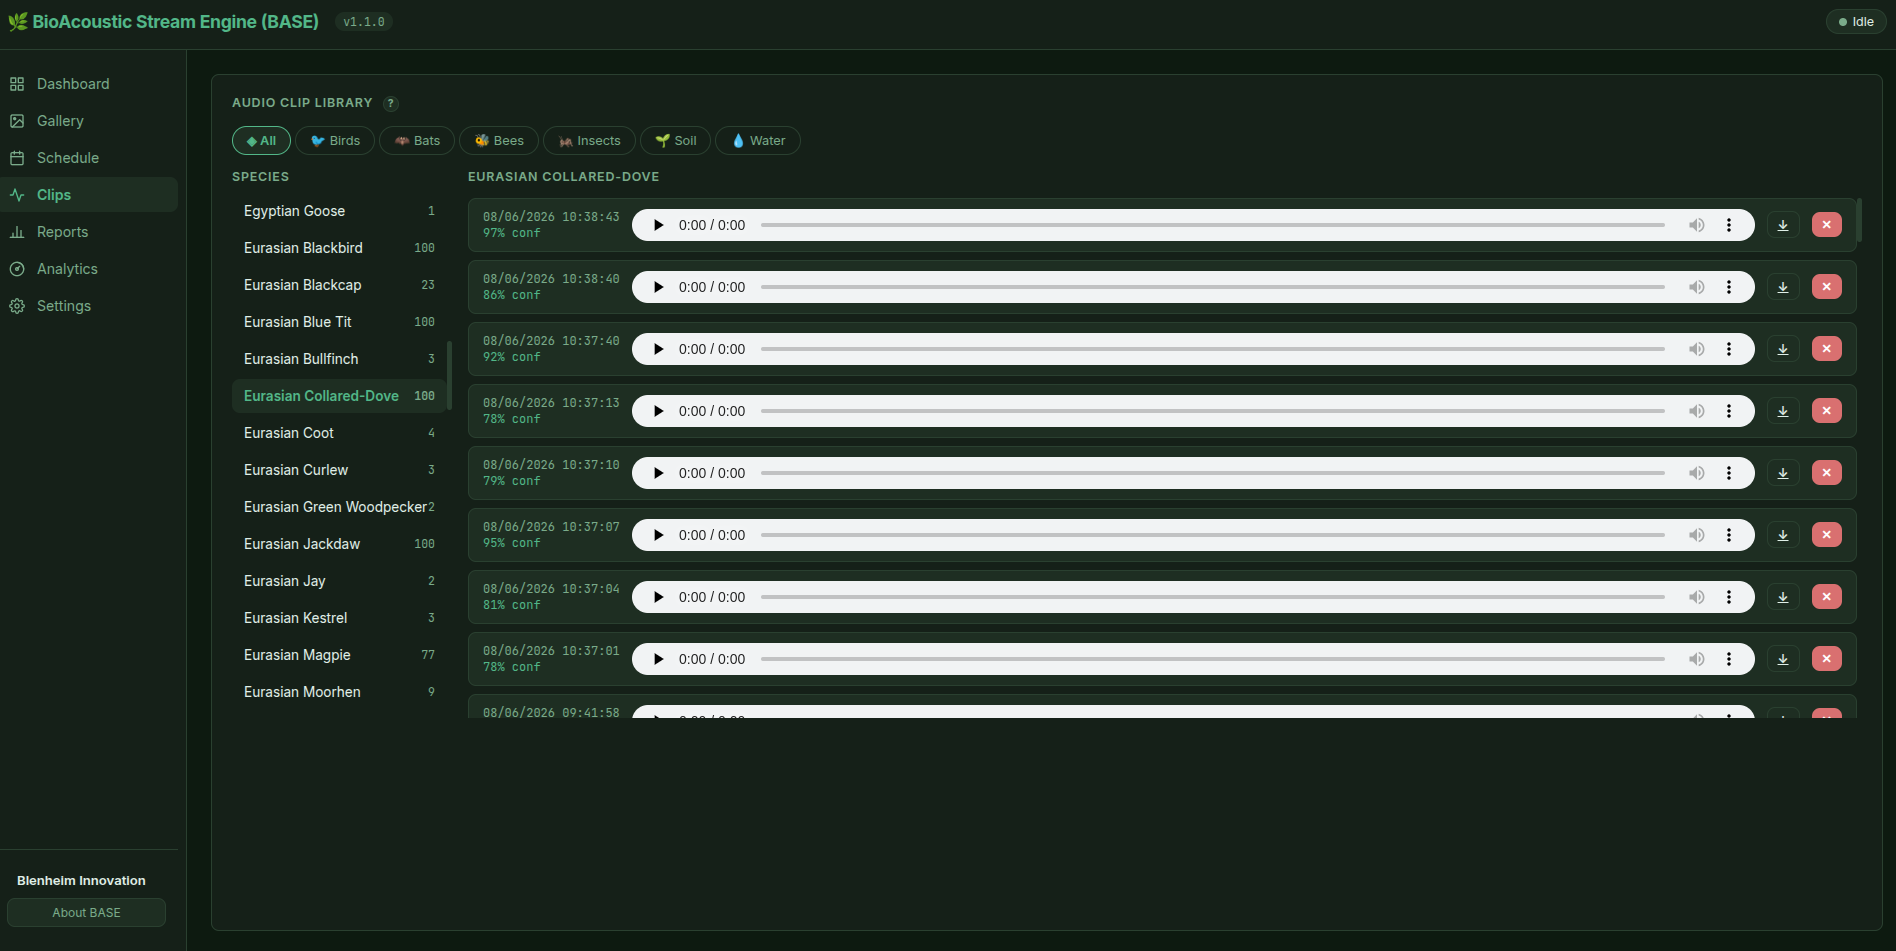This screenshot has height=951, width=1896.
Task: Filter clips by Soil
Action: coord(675,141)
